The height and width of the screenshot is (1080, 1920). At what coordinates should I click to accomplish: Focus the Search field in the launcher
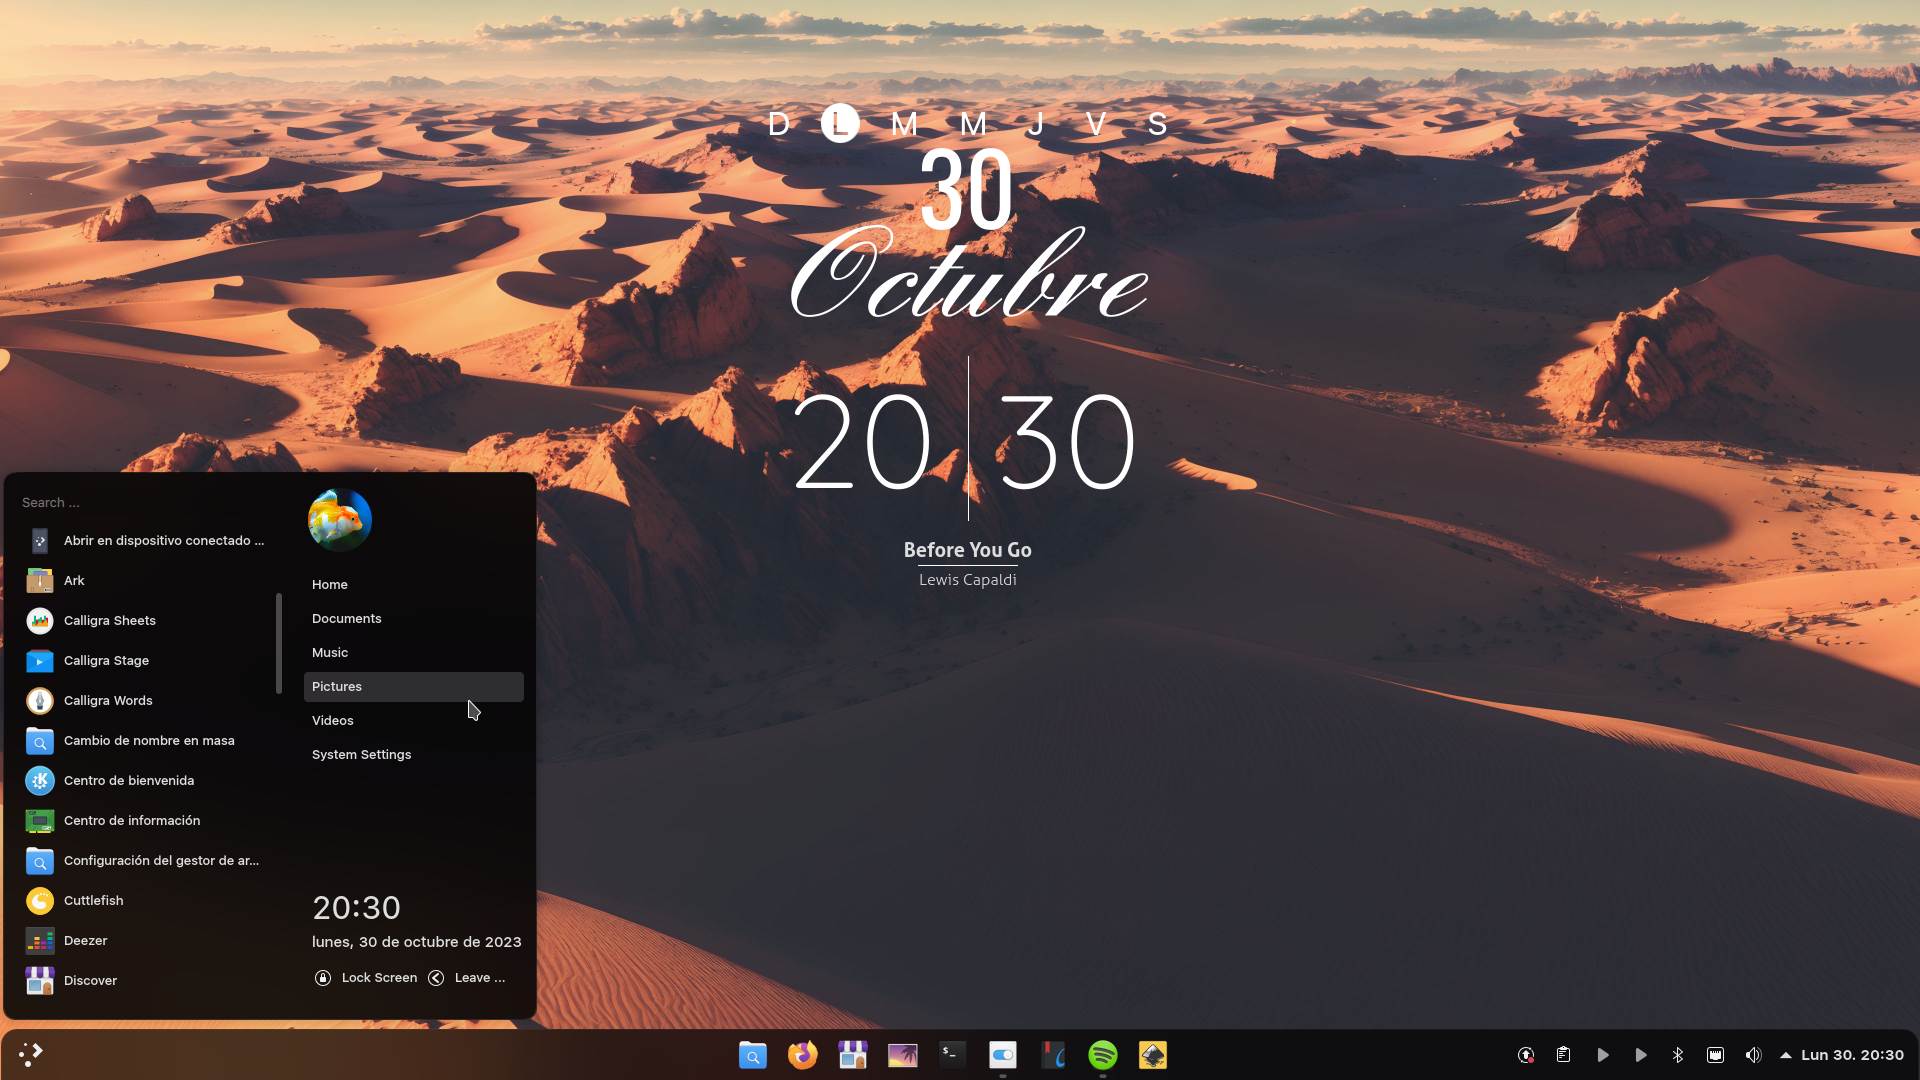tap(145, 503)
